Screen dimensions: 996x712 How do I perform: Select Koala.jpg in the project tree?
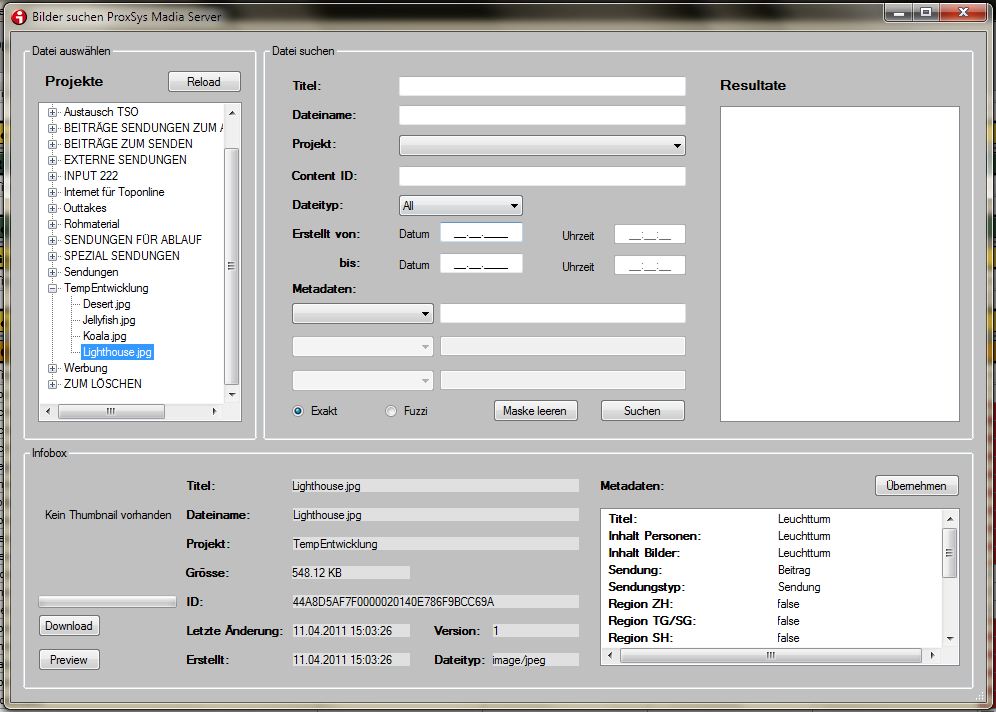tap(104, 336)
